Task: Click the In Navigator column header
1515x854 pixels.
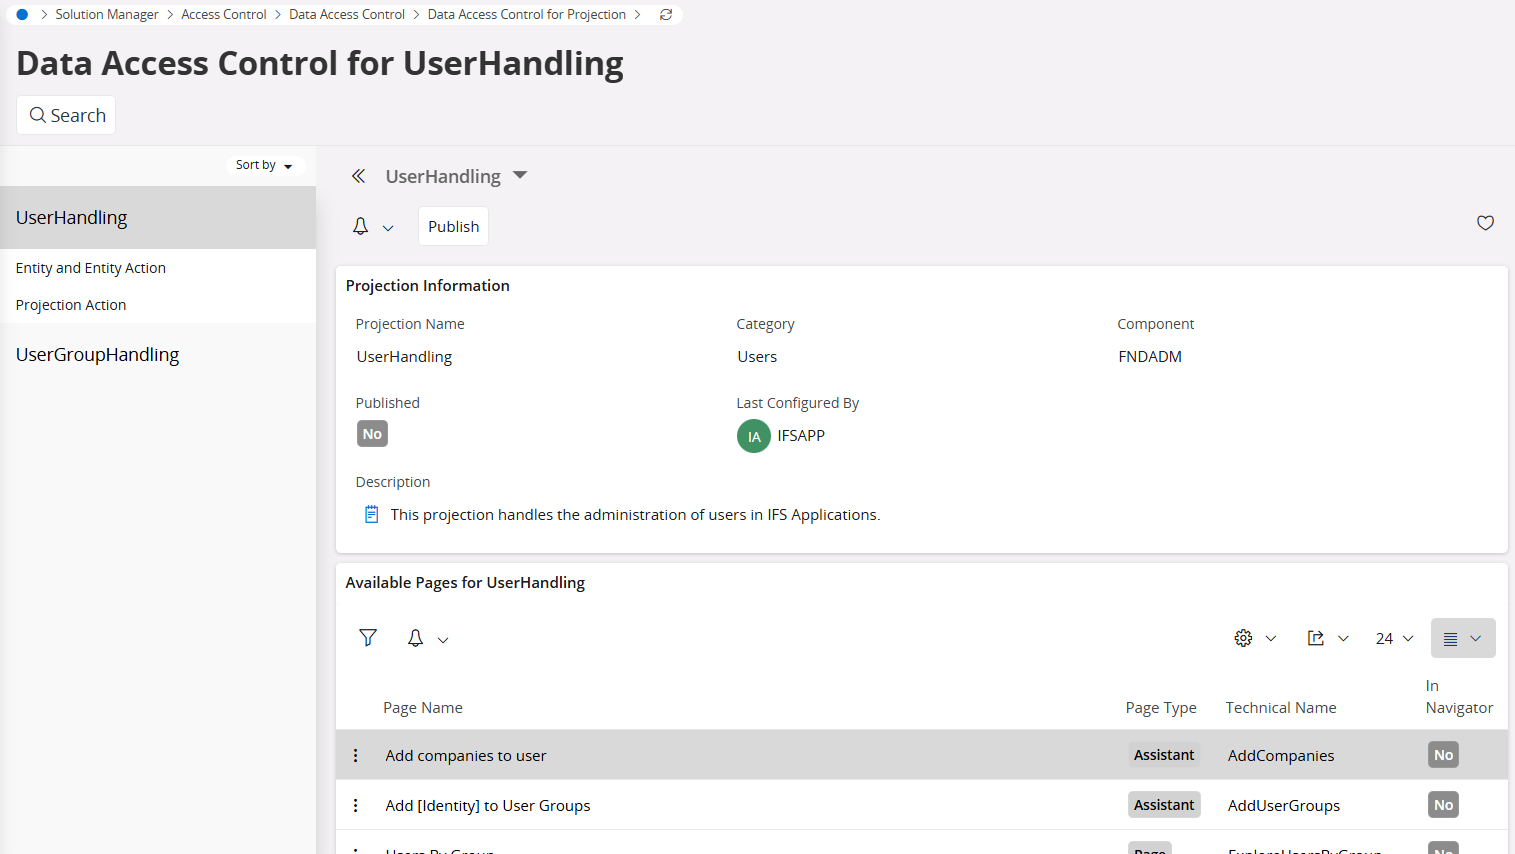Action: click(x=1459, y=697)
